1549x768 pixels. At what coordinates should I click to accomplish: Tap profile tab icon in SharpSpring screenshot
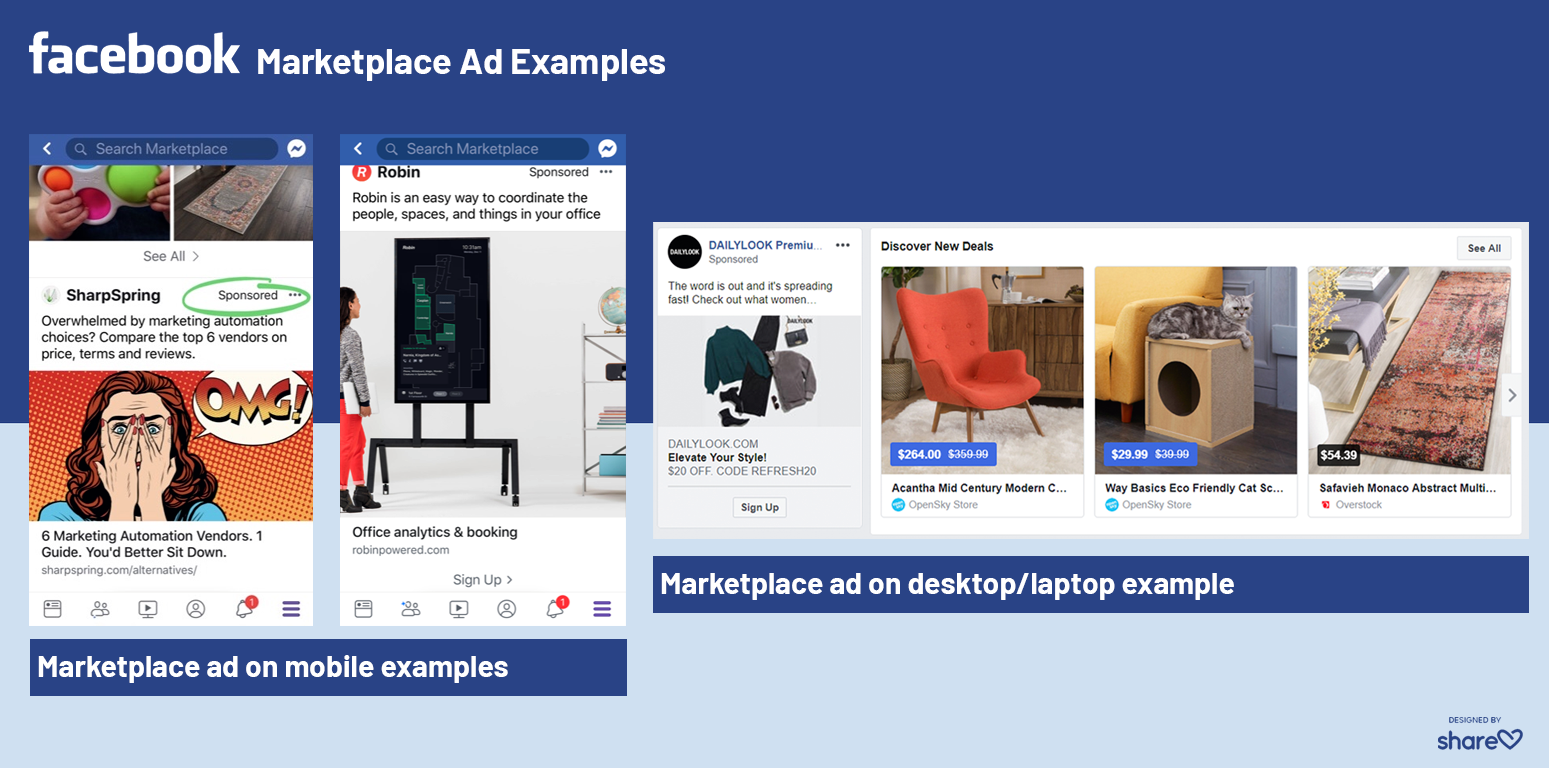pyautogui.click(x=196, y=608)
